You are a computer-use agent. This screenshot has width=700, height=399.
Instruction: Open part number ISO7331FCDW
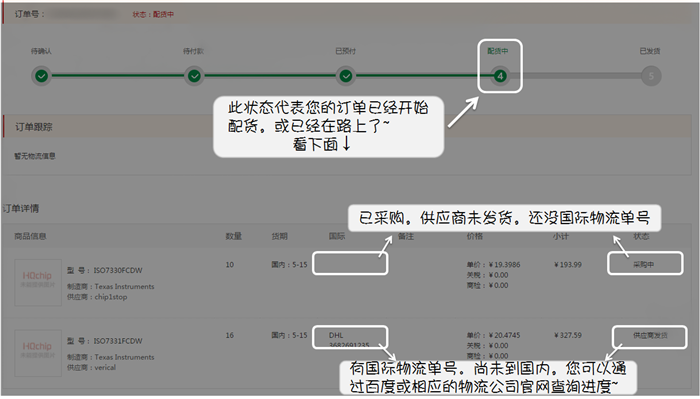[118, 341]
